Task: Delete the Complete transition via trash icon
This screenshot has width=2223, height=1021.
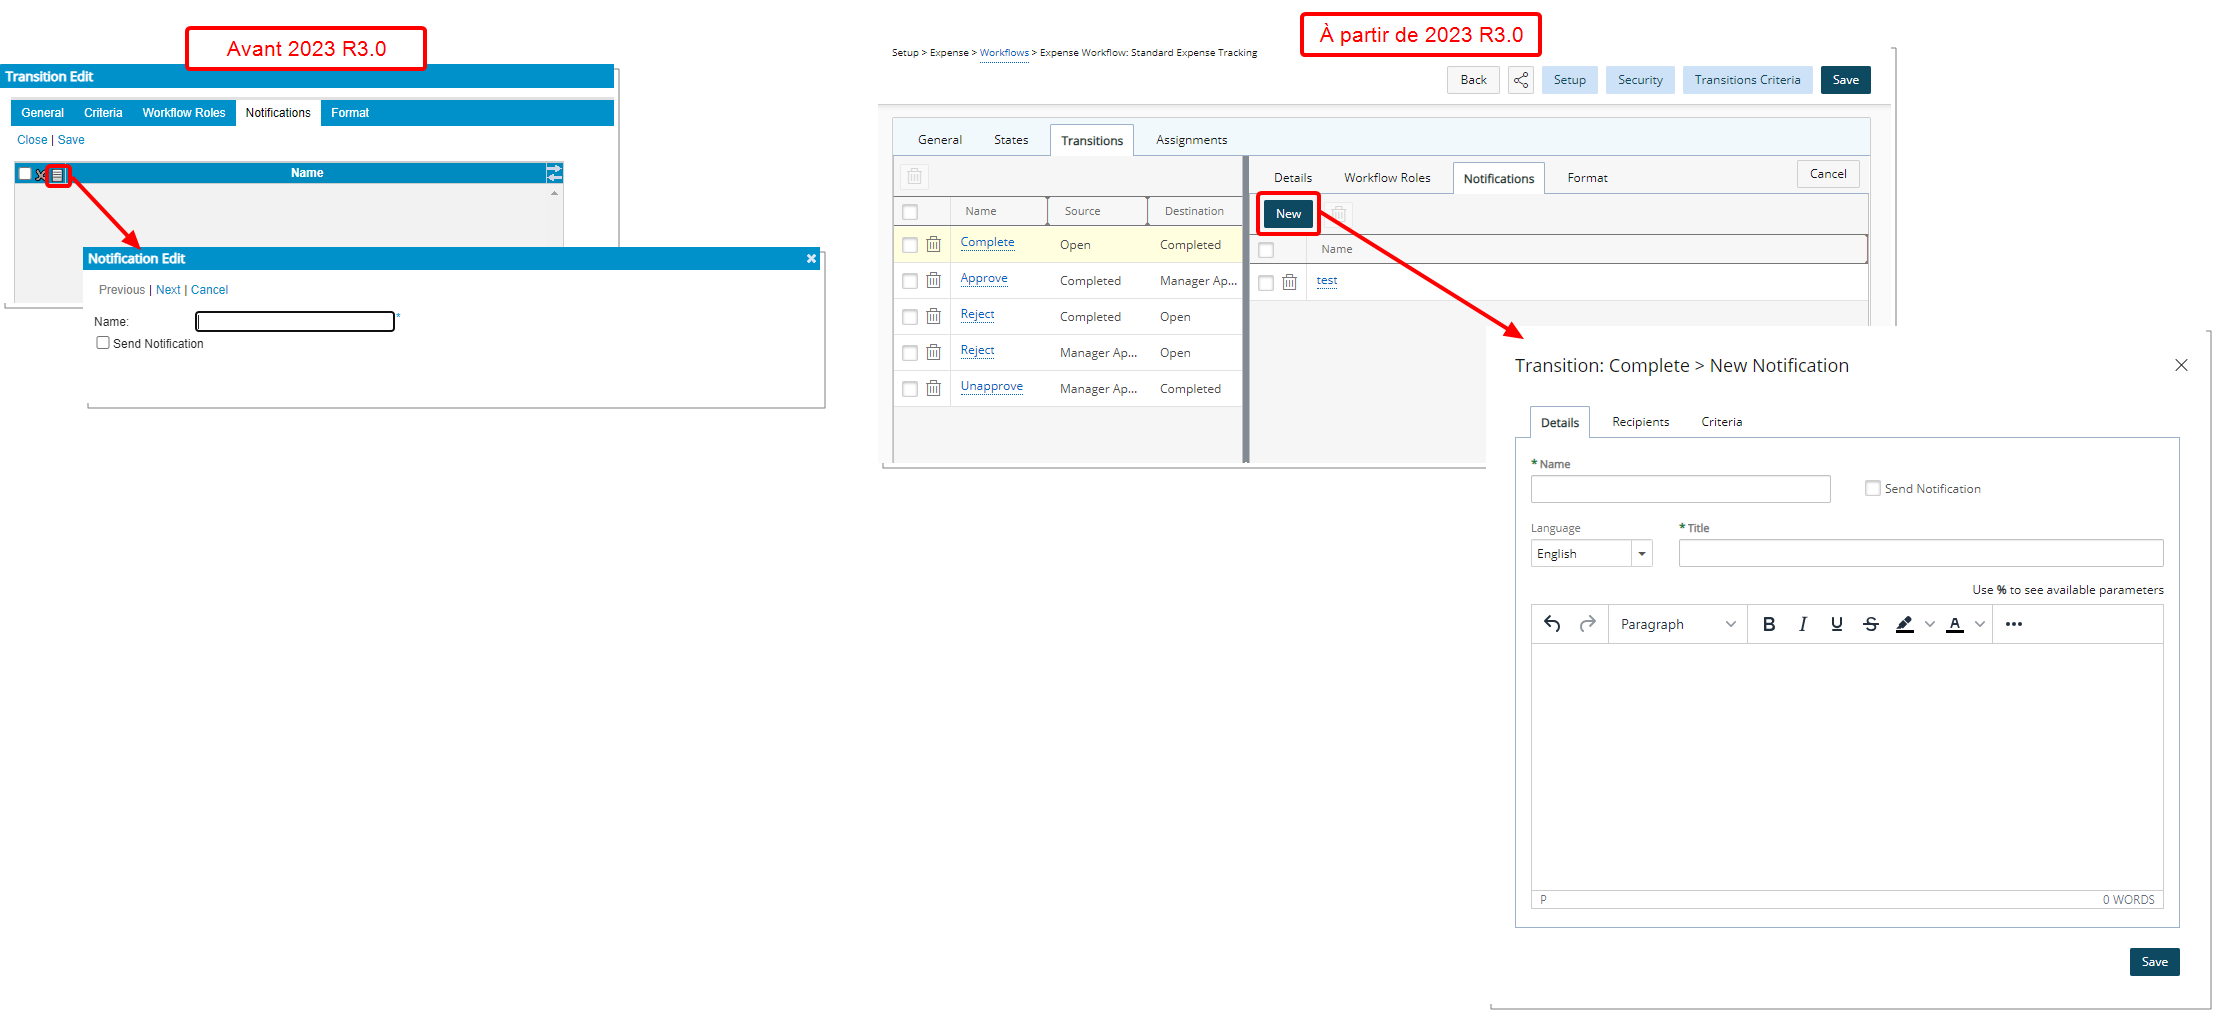Action: 933,244
